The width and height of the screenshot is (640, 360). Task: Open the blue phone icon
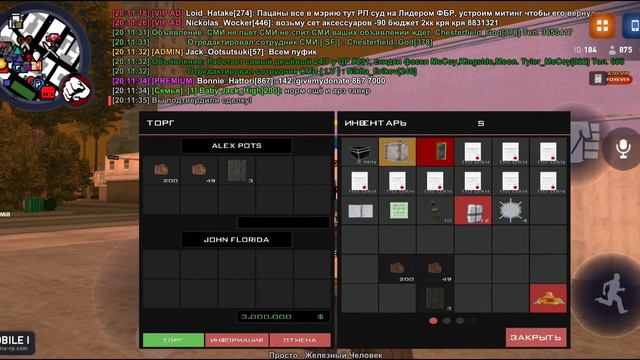(x=632, y=25)
